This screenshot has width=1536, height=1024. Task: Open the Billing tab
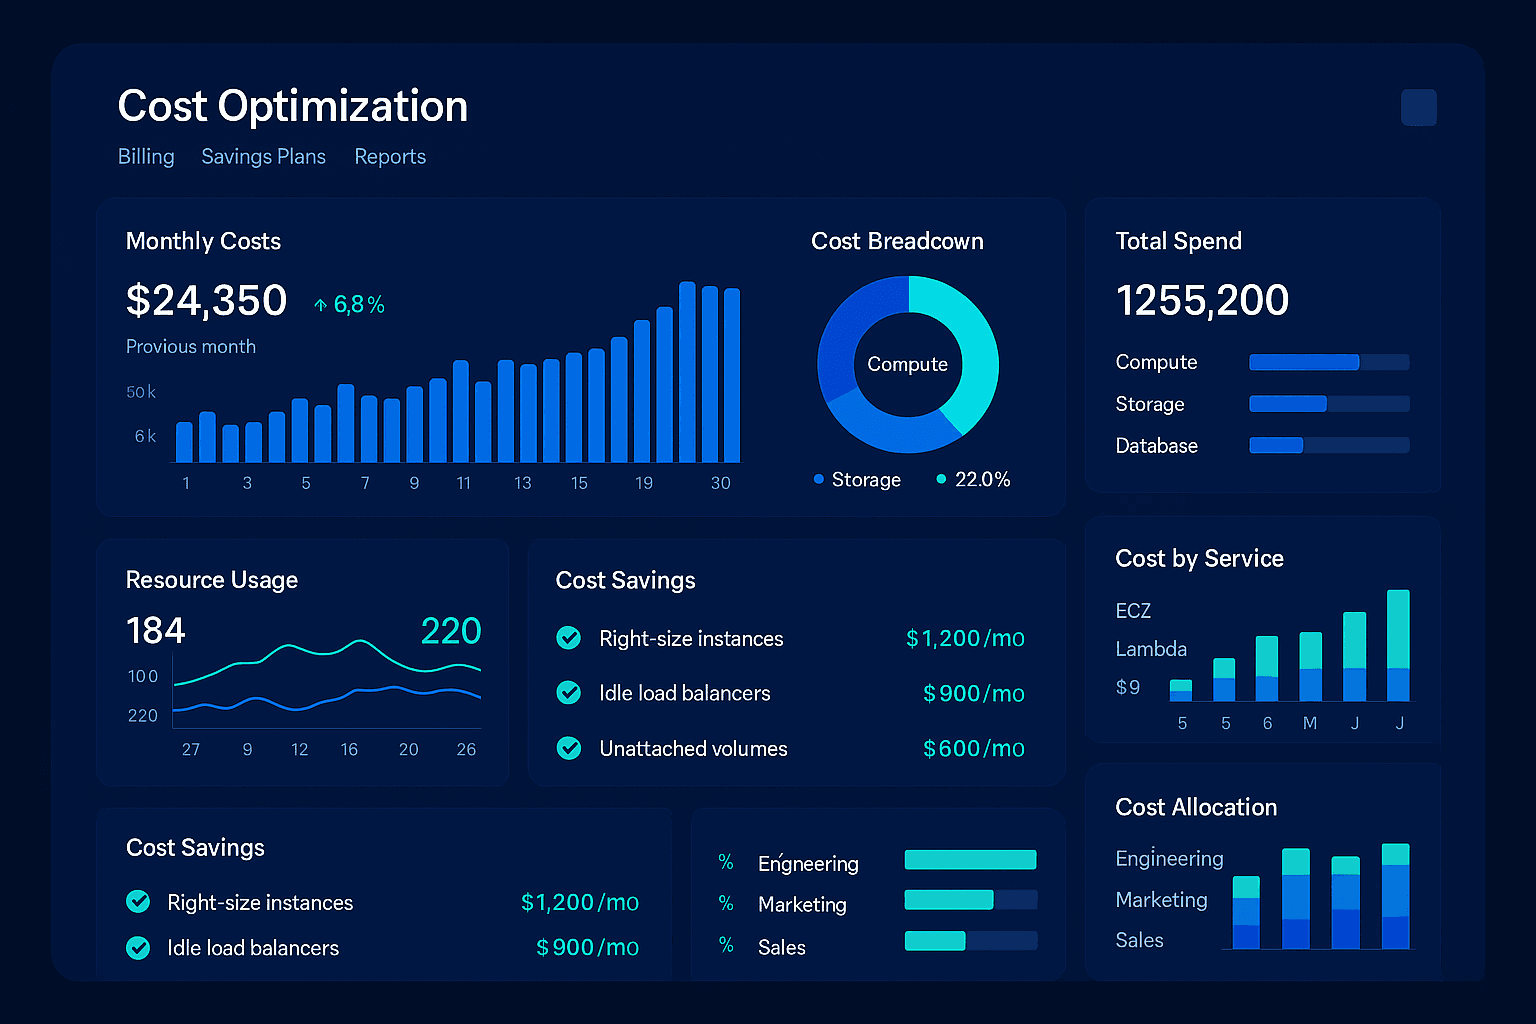point(146,157)
